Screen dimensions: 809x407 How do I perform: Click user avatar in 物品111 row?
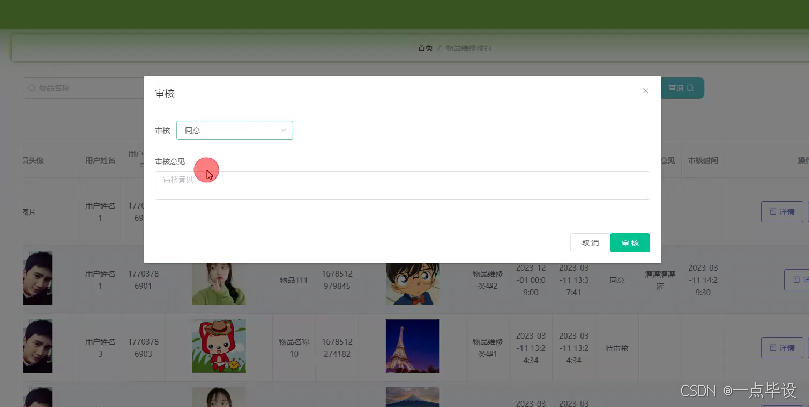coord(37,278)
